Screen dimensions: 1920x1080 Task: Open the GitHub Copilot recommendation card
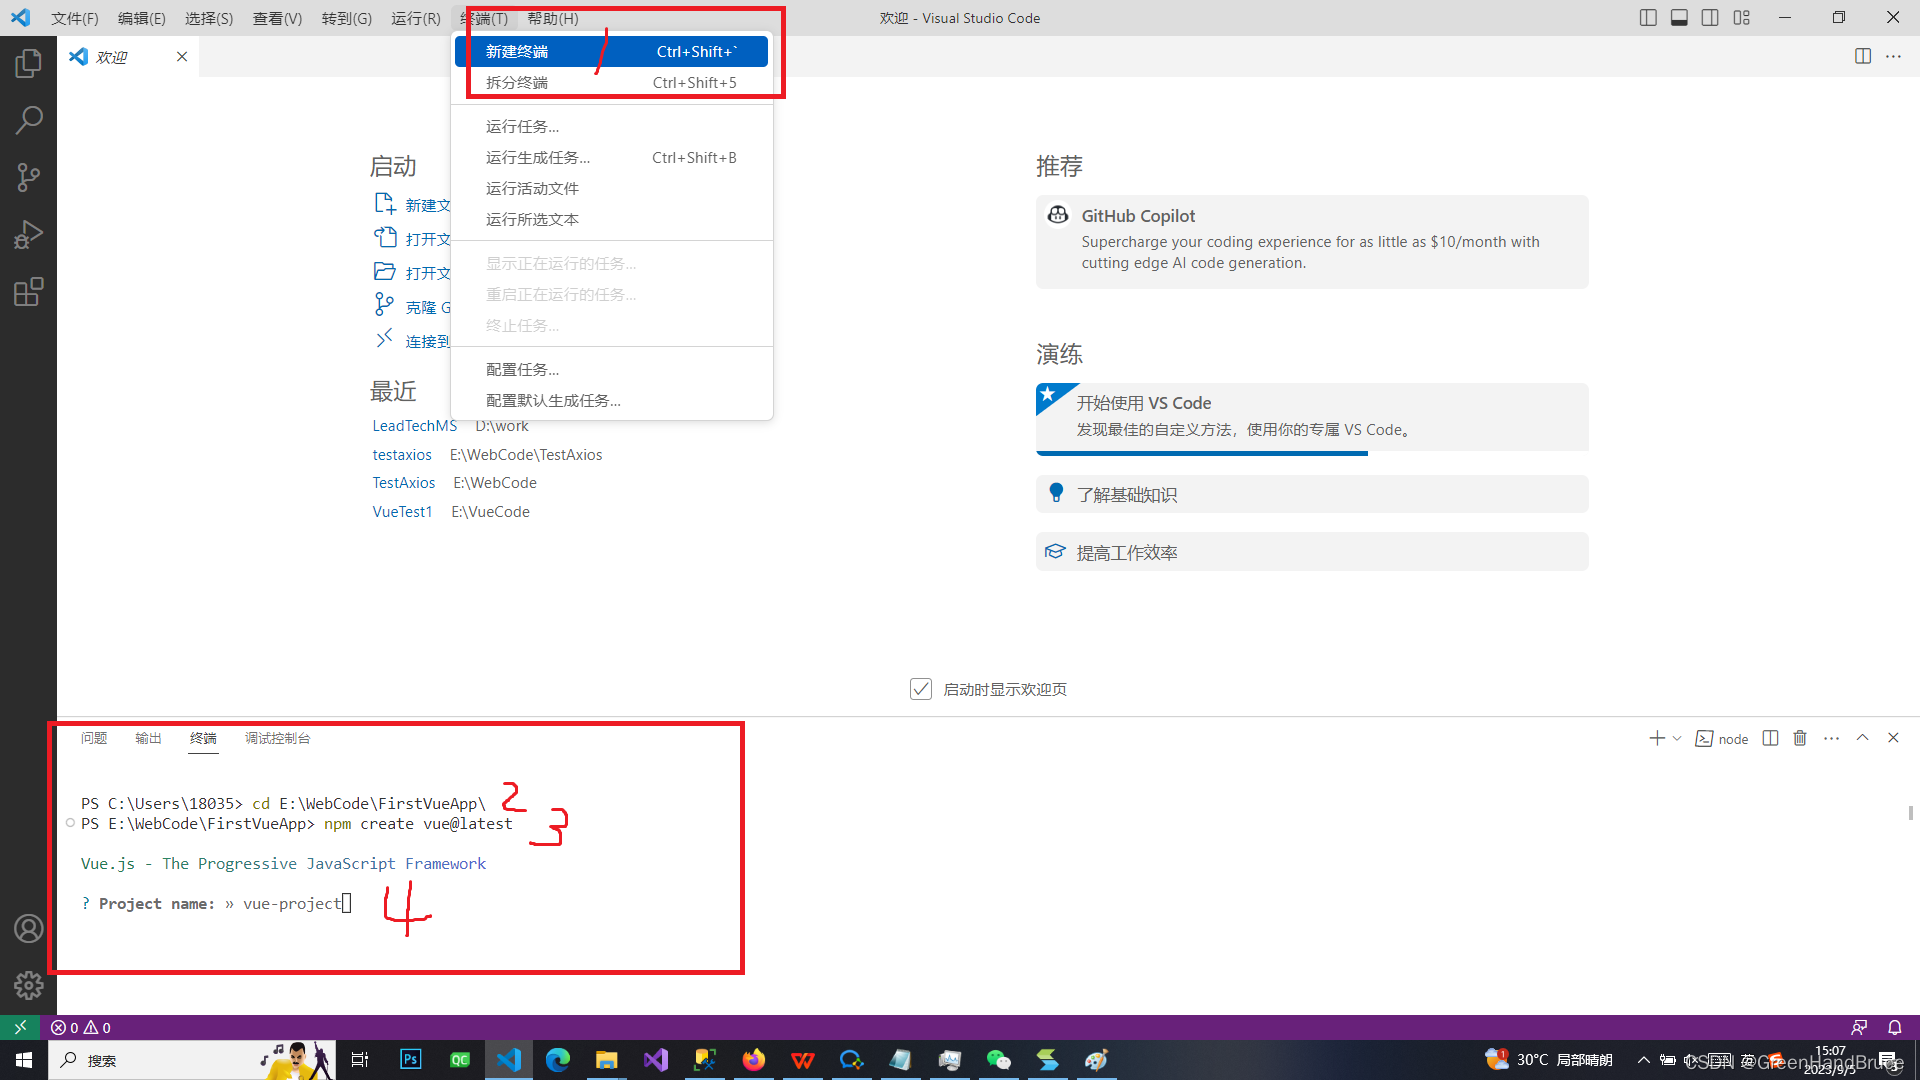tap(1311, 241)
